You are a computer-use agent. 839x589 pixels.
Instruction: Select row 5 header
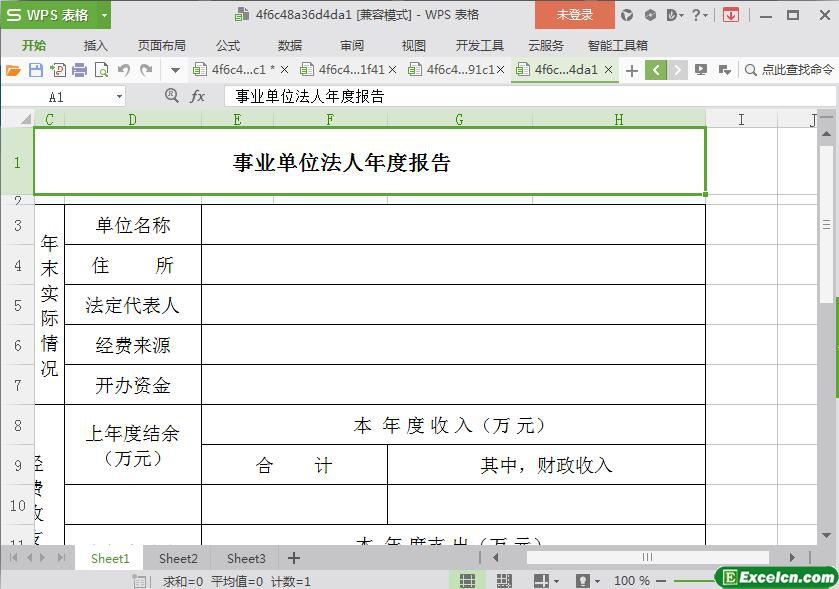click(18, 305)
